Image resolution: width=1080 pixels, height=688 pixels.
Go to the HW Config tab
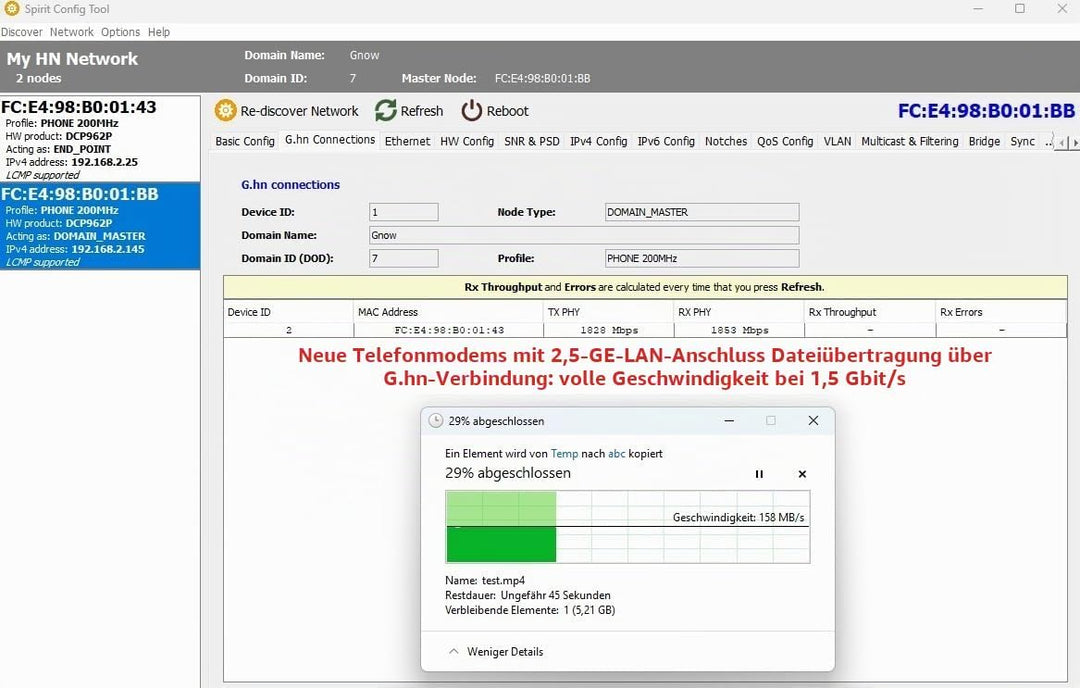coord(467,141)
